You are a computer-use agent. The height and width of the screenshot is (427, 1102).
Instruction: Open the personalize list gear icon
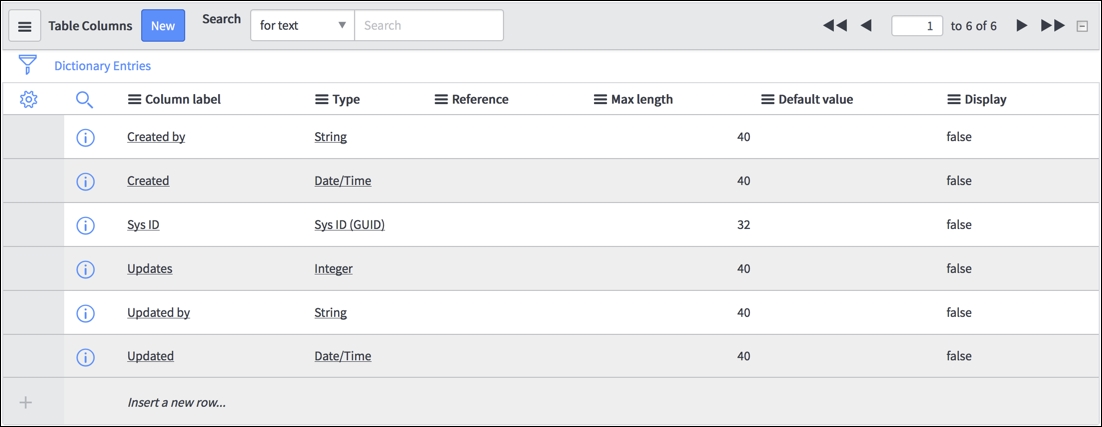tap(29, 99)
